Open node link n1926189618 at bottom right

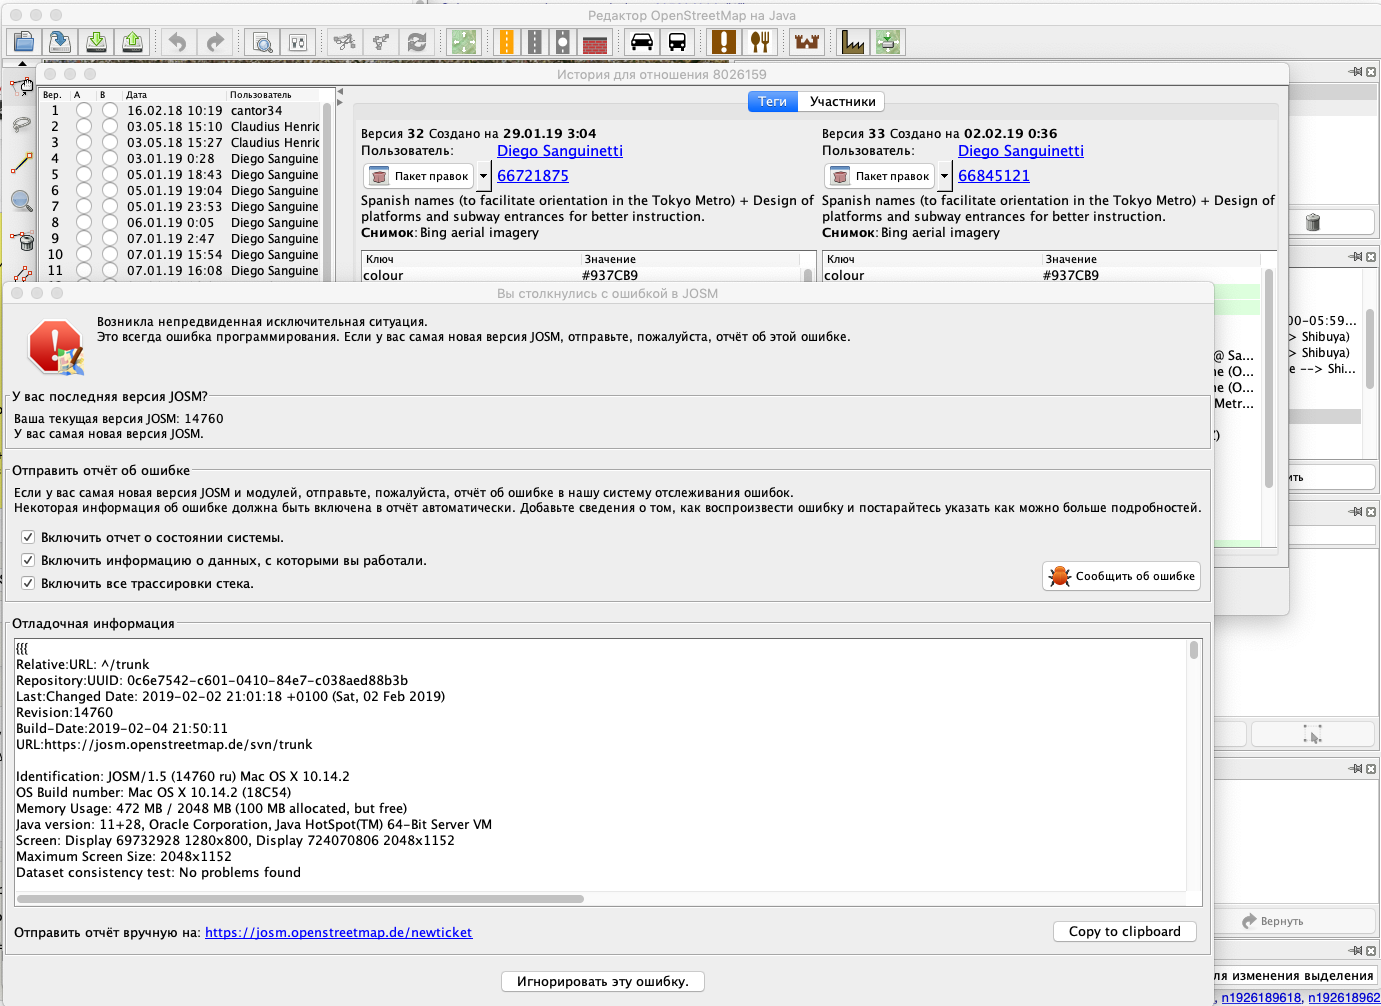(x=1261, y=997)
